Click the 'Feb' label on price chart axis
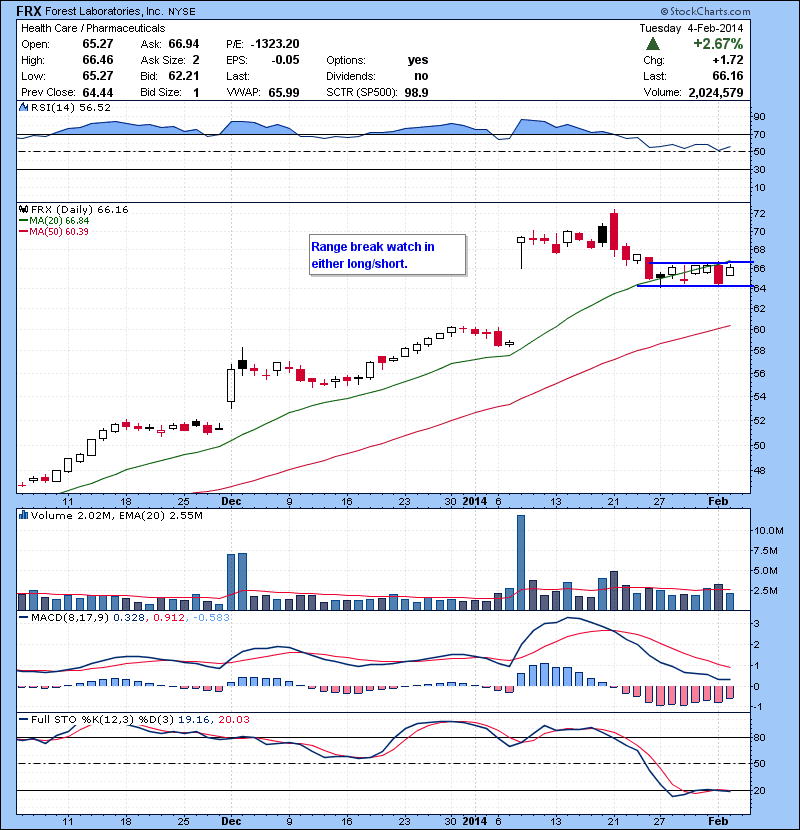The image size is (800, 830). tap(718, 501)
